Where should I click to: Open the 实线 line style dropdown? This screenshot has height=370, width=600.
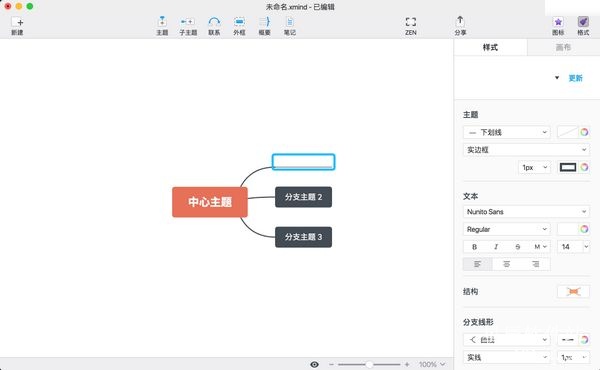(507, 357)
